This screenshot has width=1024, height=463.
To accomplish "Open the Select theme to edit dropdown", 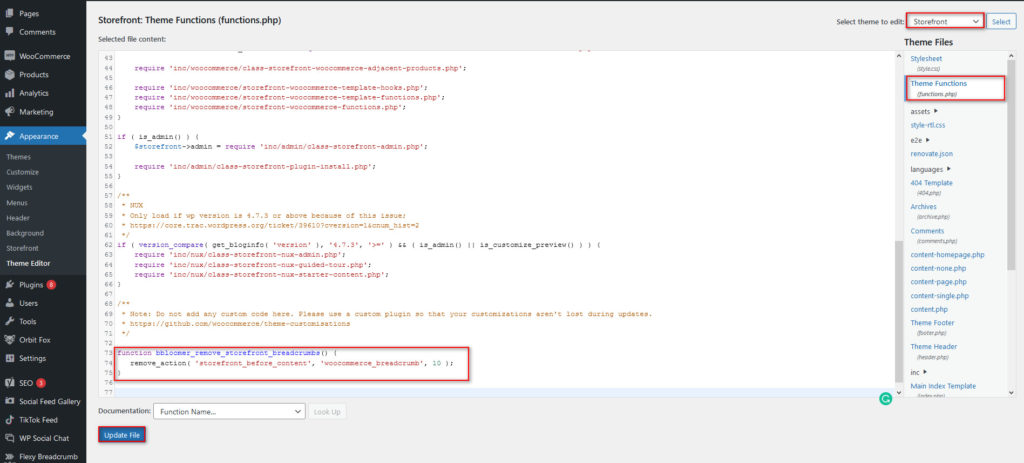I will 945,22.
